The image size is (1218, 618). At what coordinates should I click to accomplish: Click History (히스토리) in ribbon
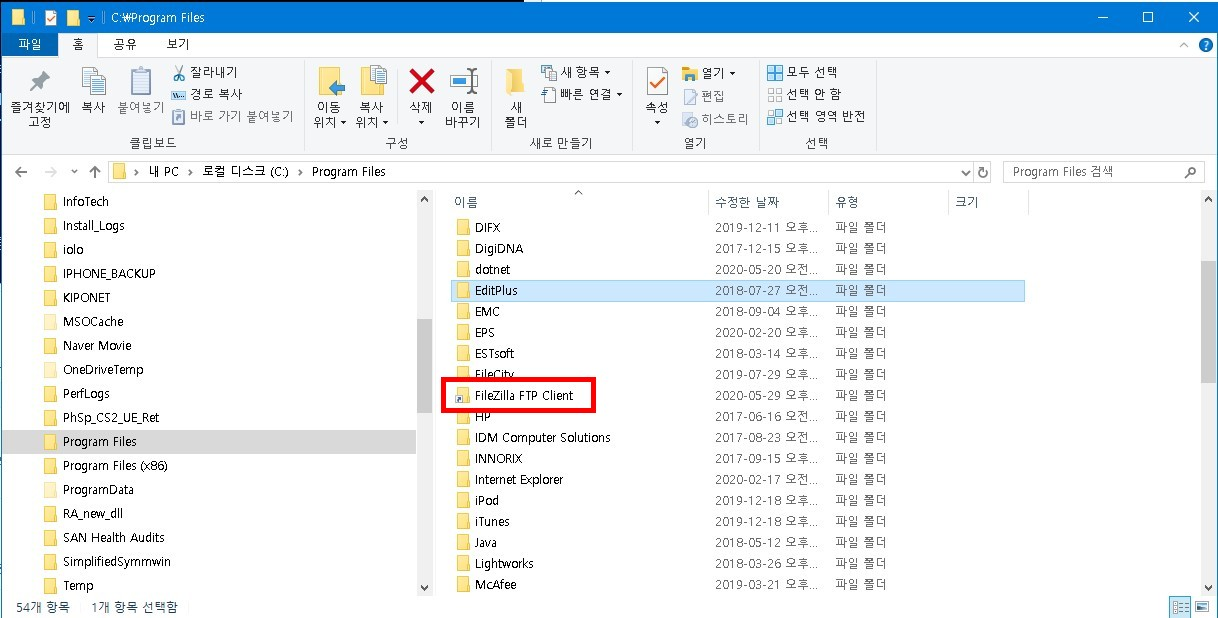pyautogui.click(x=715, y=118)
